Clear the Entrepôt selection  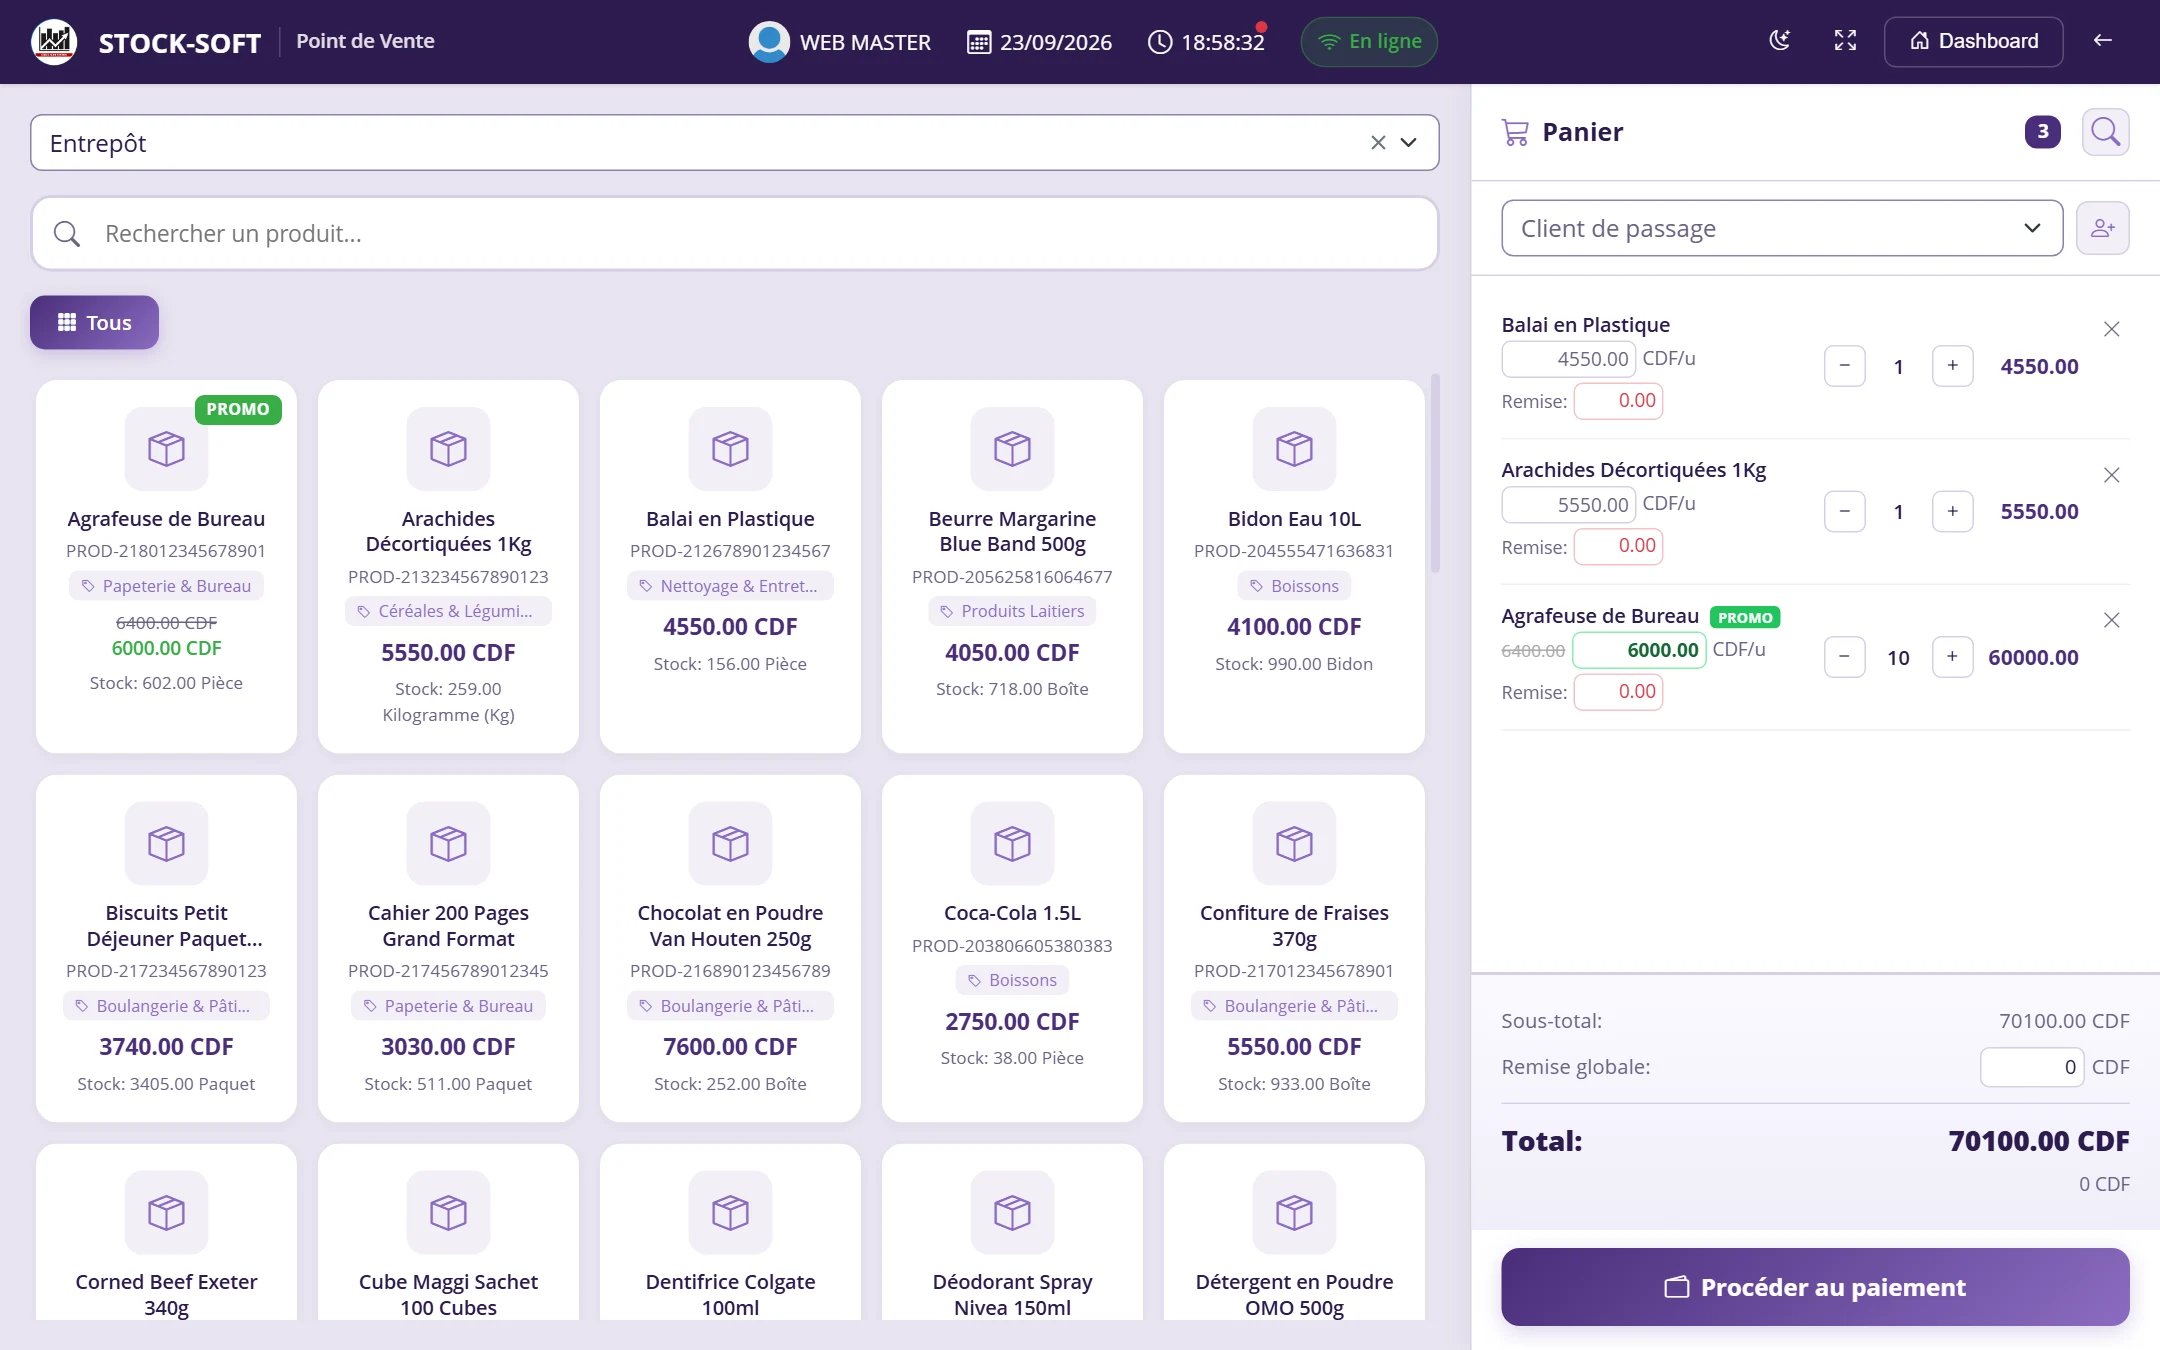pyautogui.click(x=1378, y=143)
